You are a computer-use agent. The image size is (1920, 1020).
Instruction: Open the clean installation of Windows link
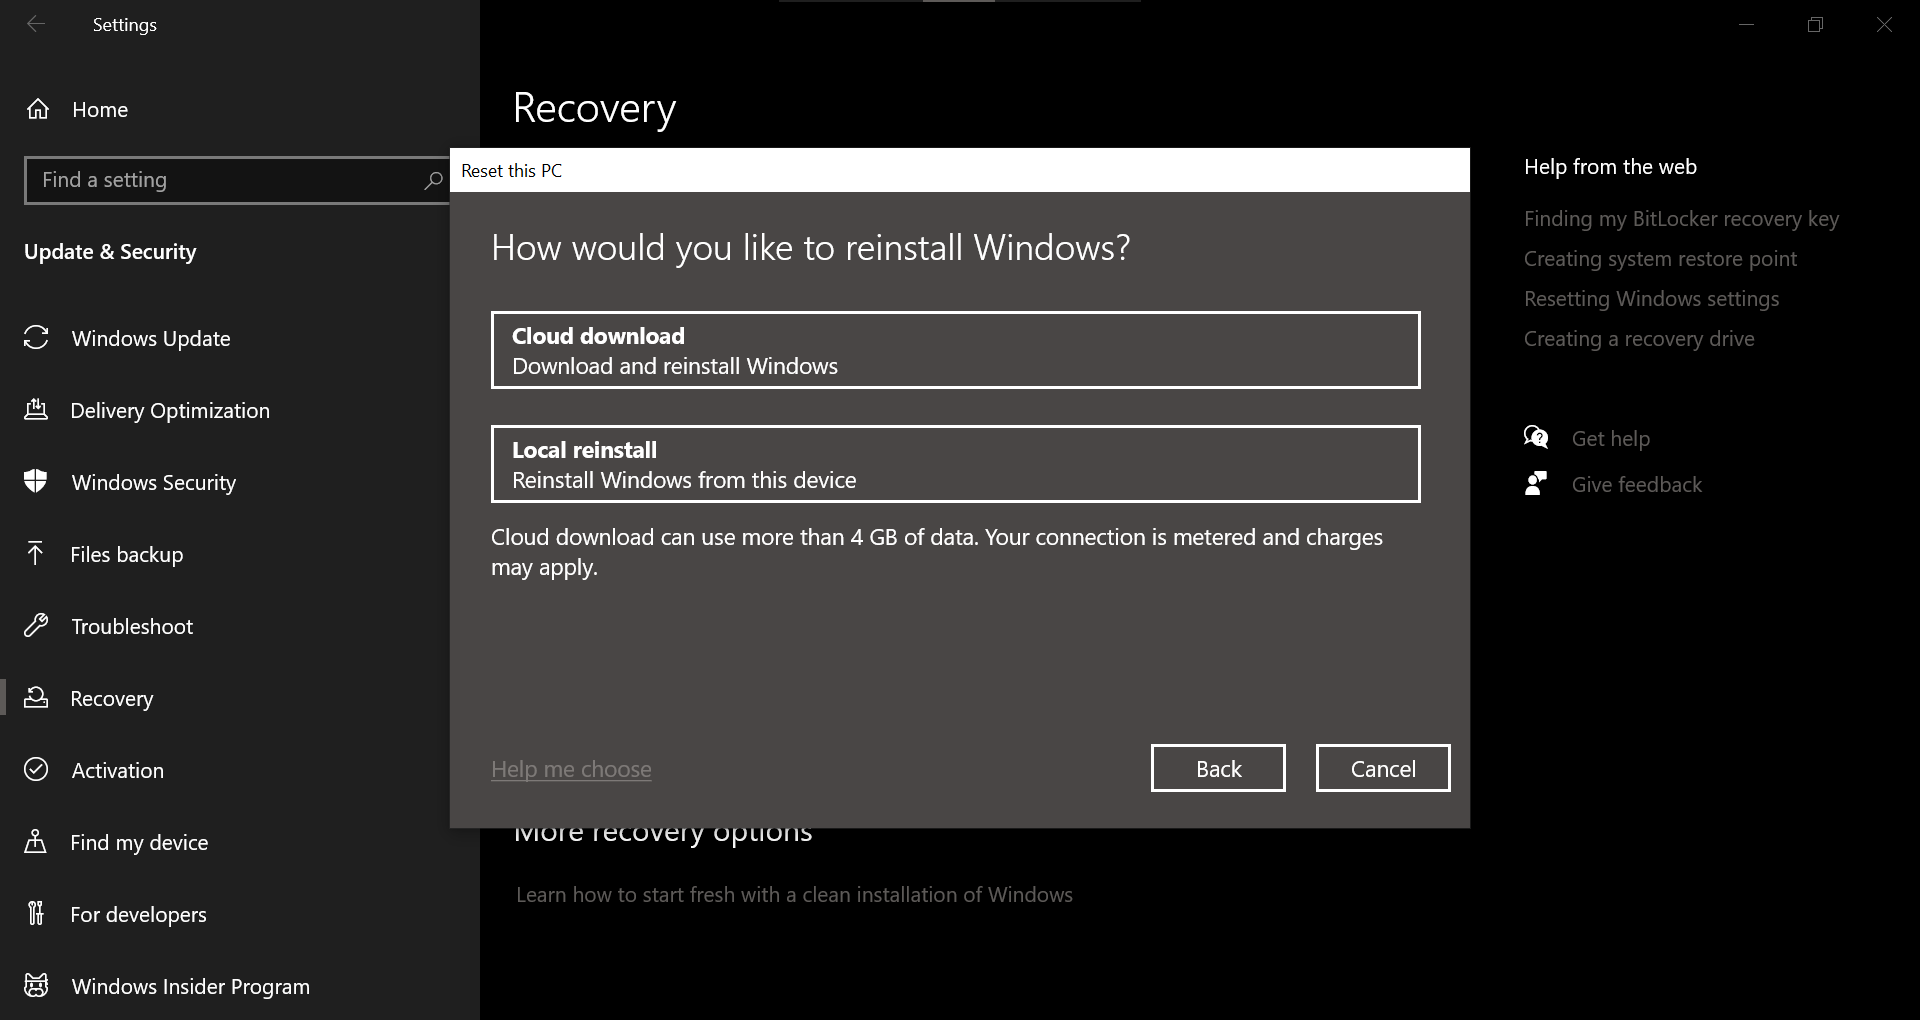coord(794,894)
